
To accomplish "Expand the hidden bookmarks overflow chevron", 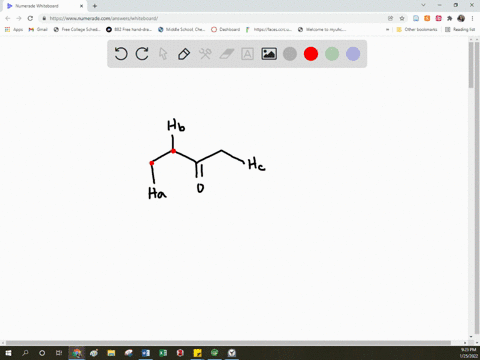I will pos(387,29).
